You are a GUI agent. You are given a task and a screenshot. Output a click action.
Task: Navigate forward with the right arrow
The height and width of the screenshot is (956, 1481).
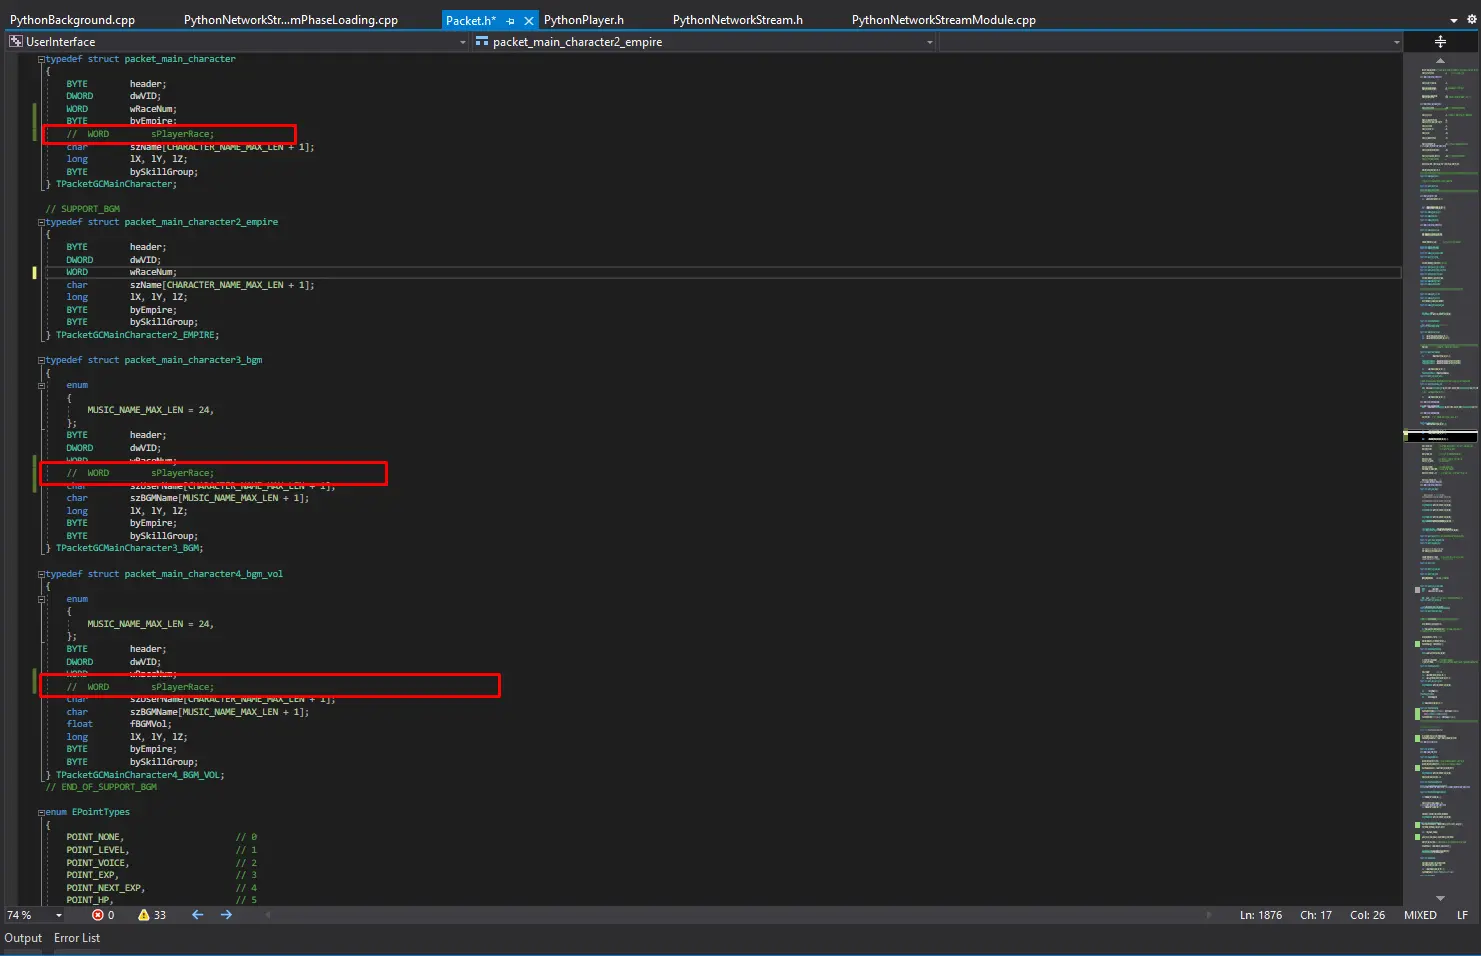(x=226, y=915)
